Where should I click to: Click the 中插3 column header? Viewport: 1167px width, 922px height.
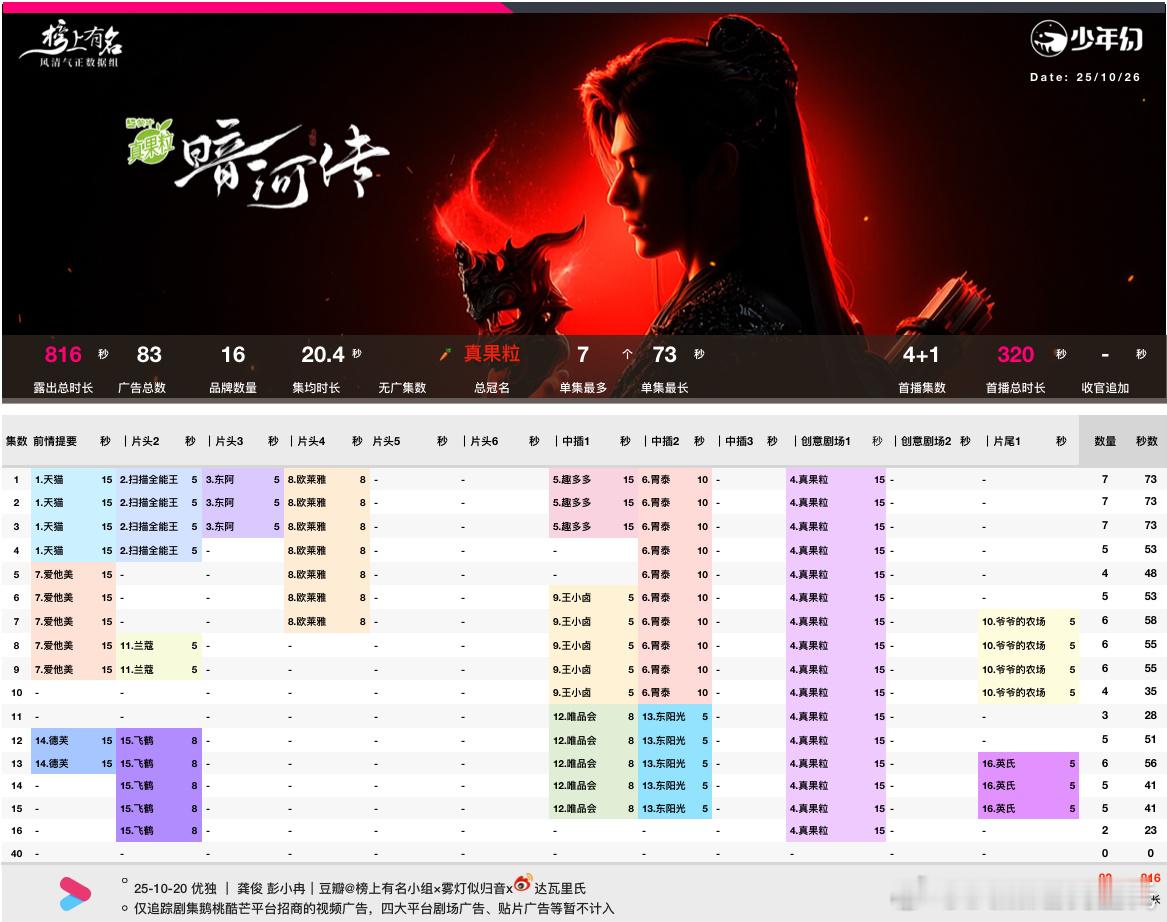(739, 441)
